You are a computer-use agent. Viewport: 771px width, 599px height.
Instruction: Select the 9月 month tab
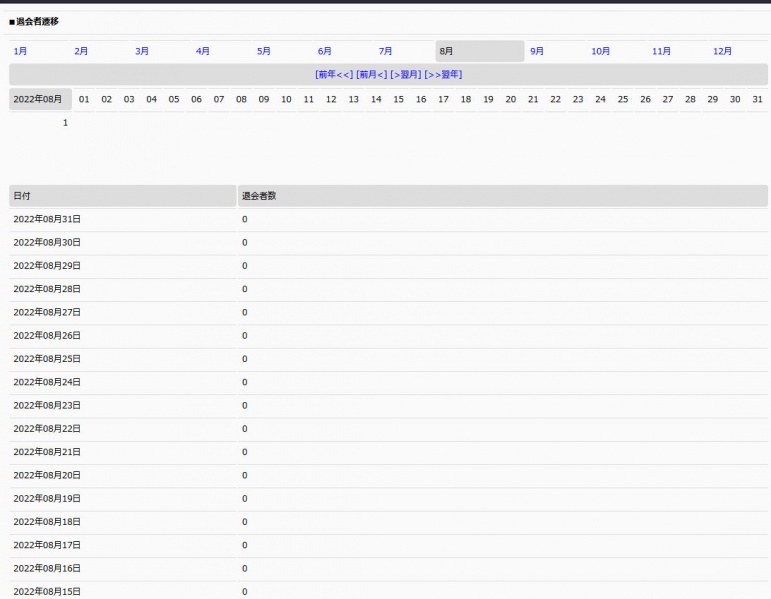coord(537,51)
